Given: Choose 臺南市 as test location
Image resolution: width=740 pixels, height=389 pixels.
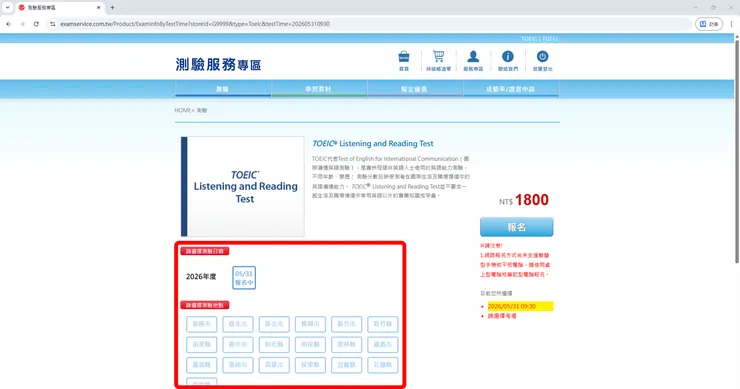Looking at the screenshot, I should tap(238, 365).
